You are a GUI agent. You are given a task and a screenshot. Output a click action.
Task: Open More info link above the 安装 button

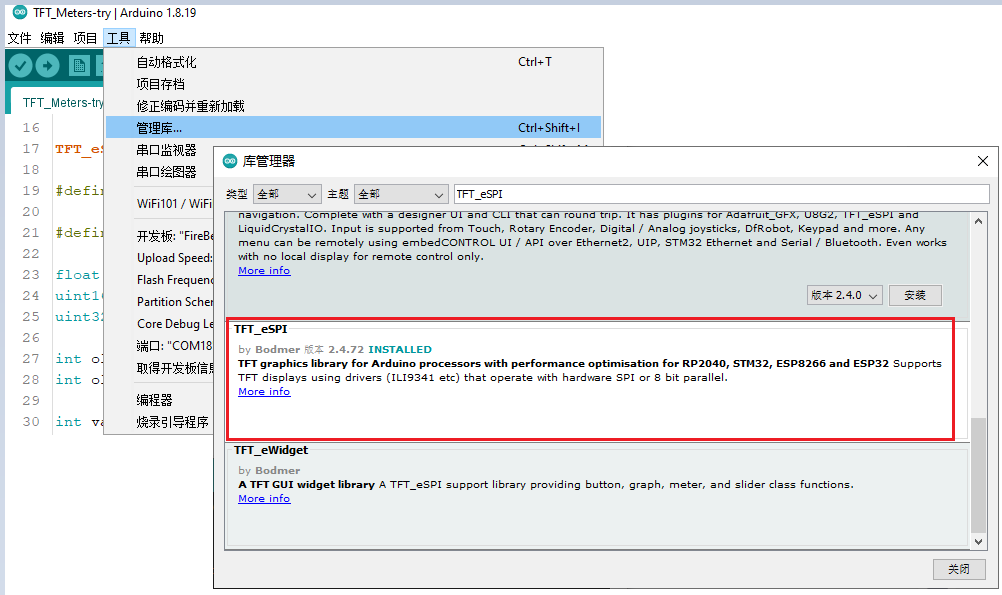point(264,271)
